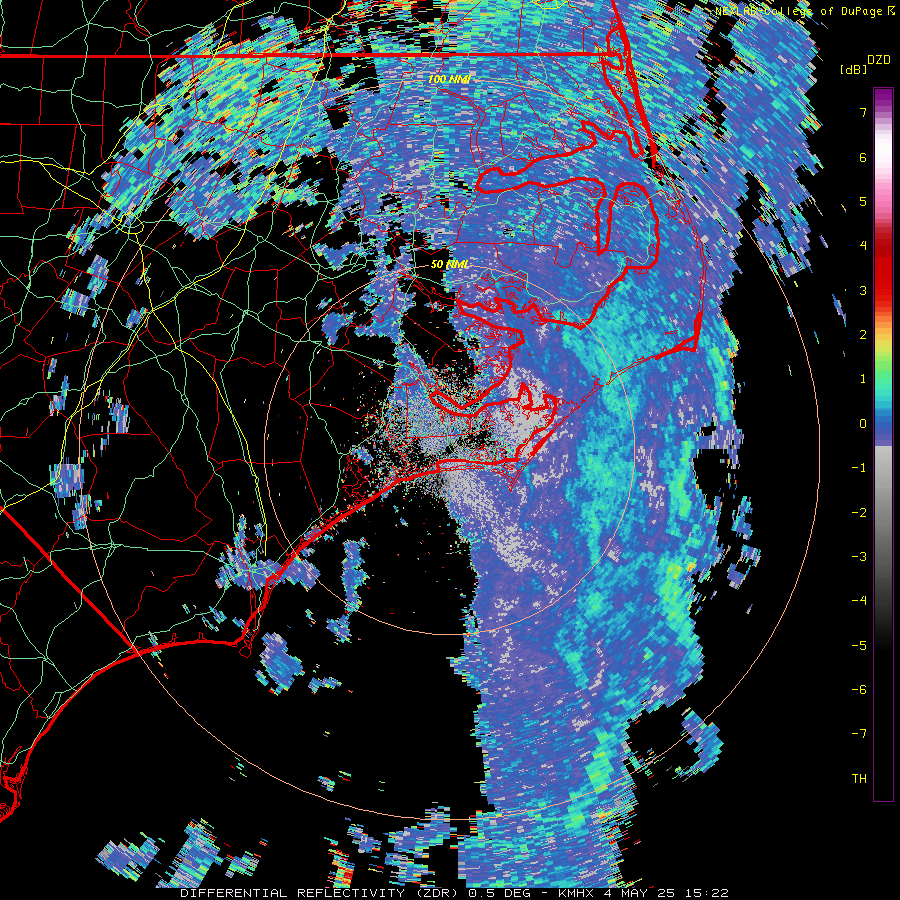Image resolution: width=900 pixels, height=900 pixels.
Task: Click the "5" value on the color scale
Action: [x=863, y=201]
